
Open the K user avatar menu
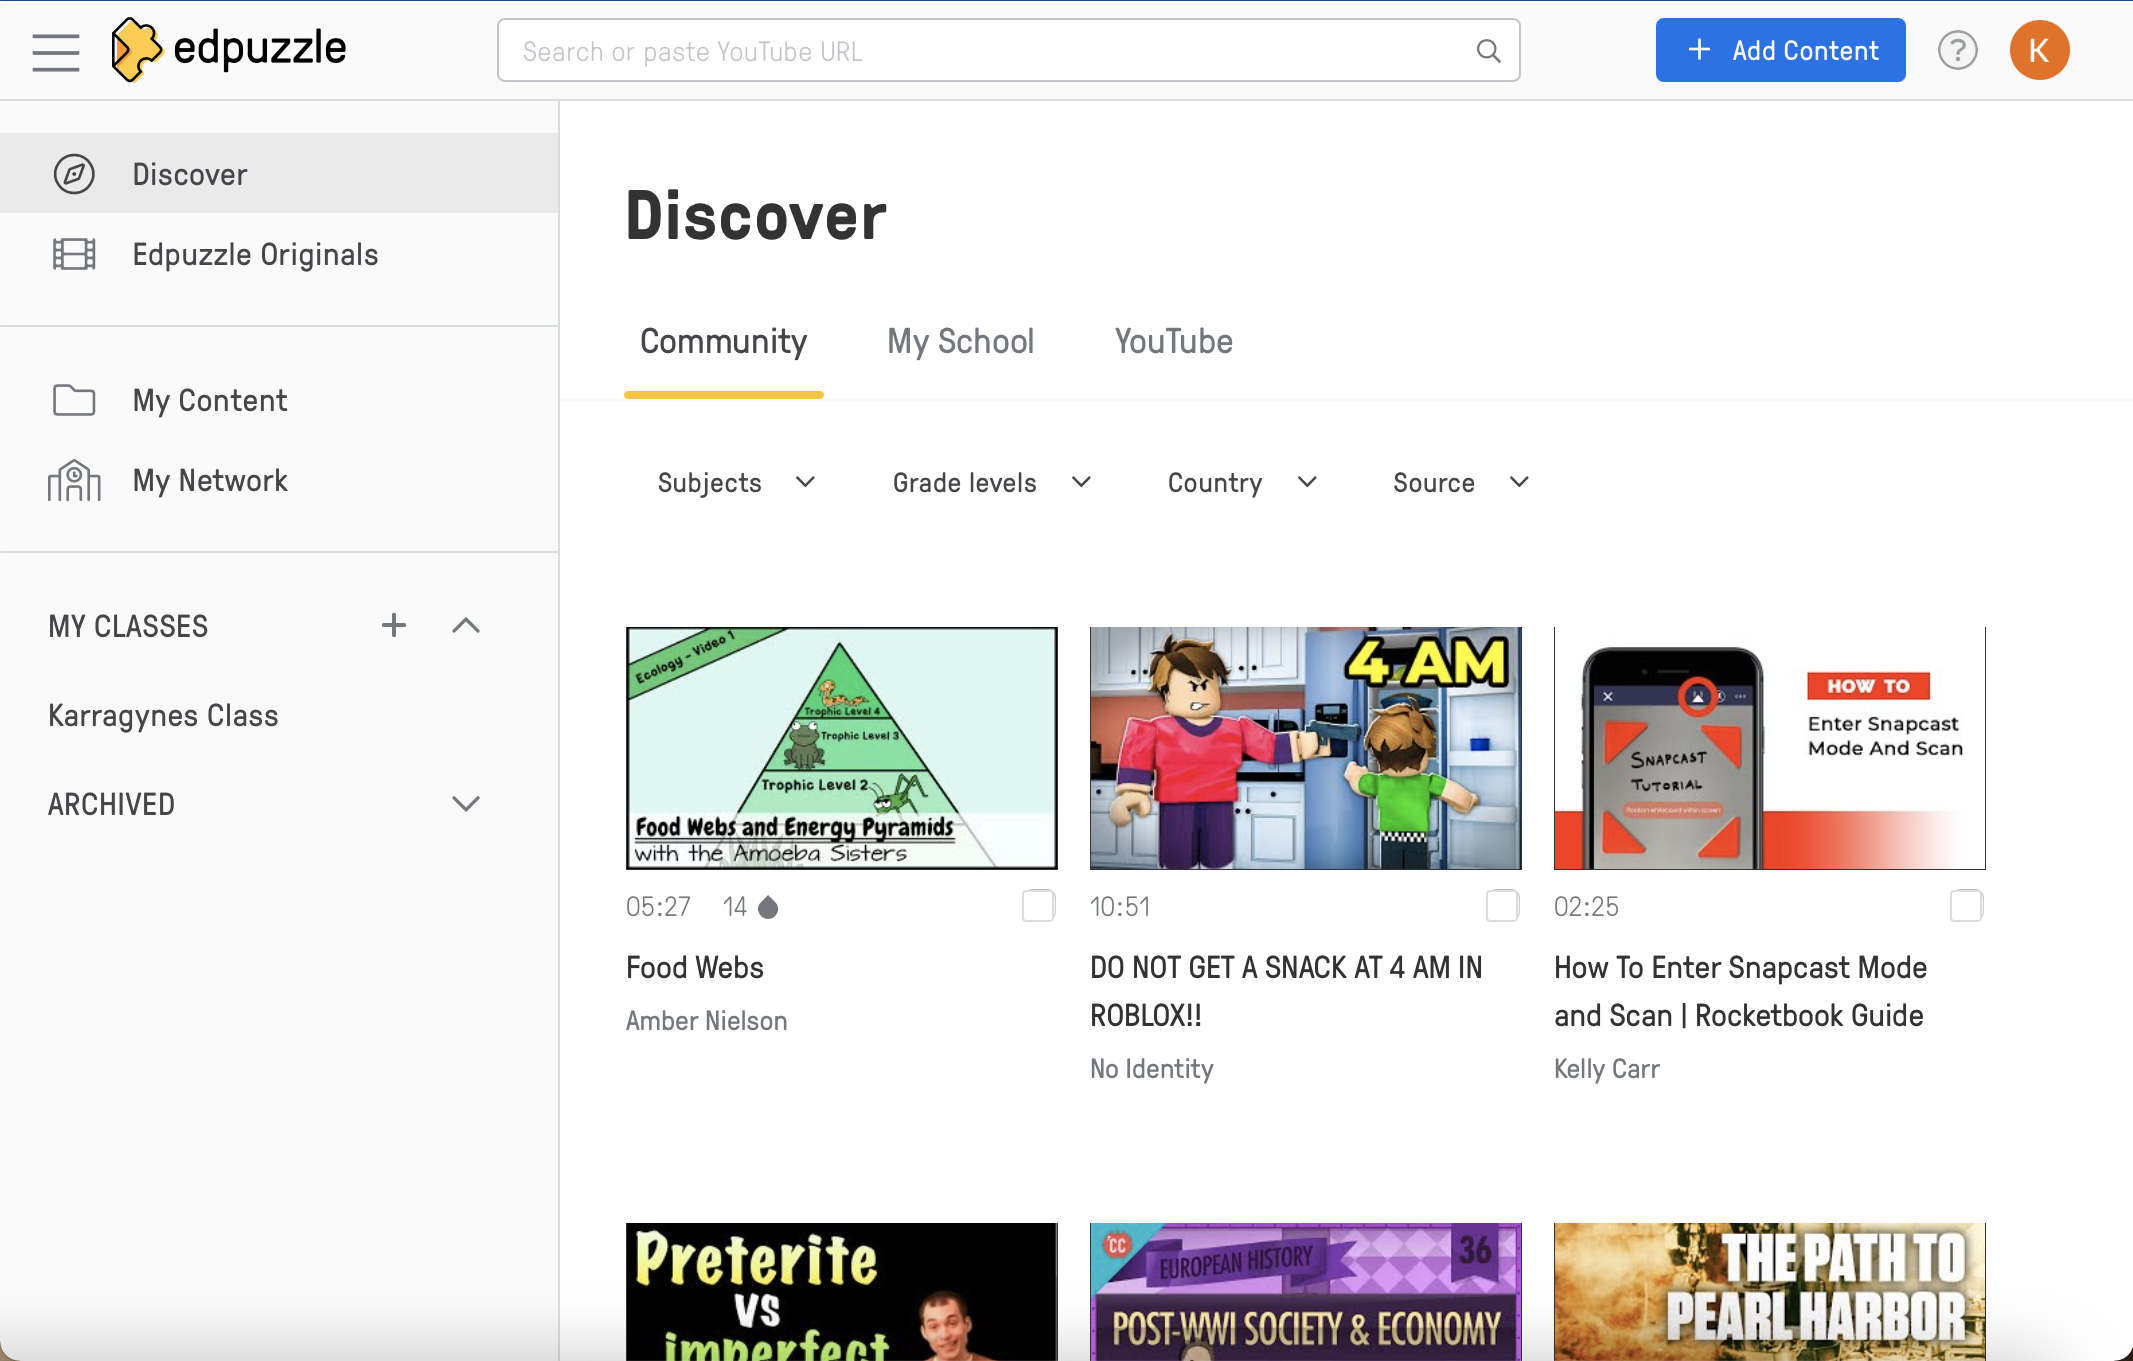point(2039,50)
